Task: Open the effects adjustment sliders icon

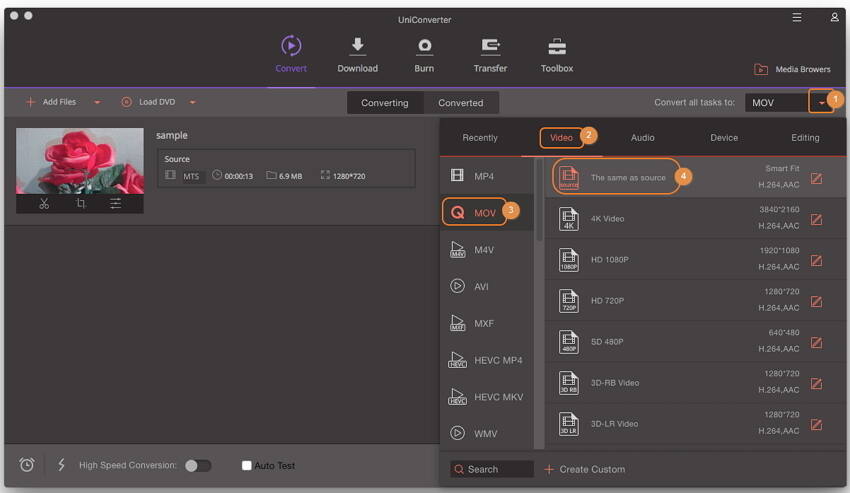Action: click(115, 203)
